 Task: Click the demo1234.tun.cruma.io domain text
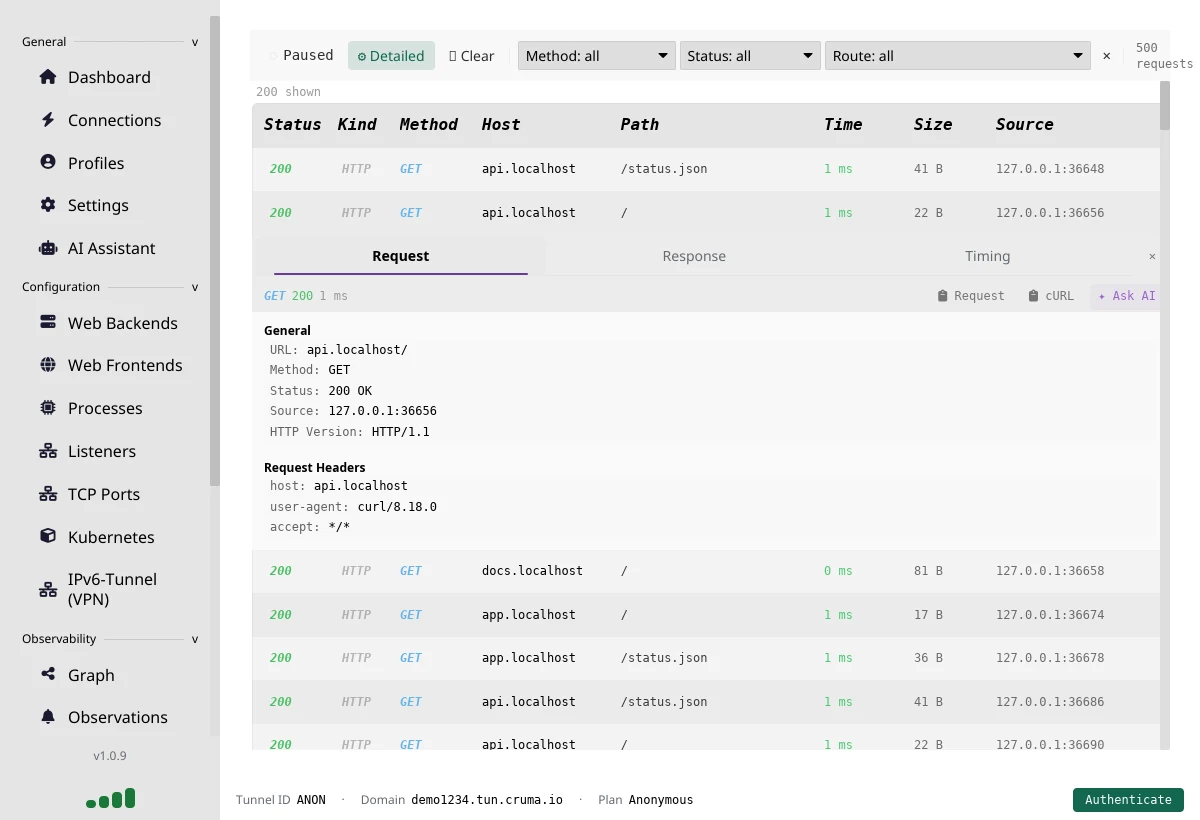point(487,800)
